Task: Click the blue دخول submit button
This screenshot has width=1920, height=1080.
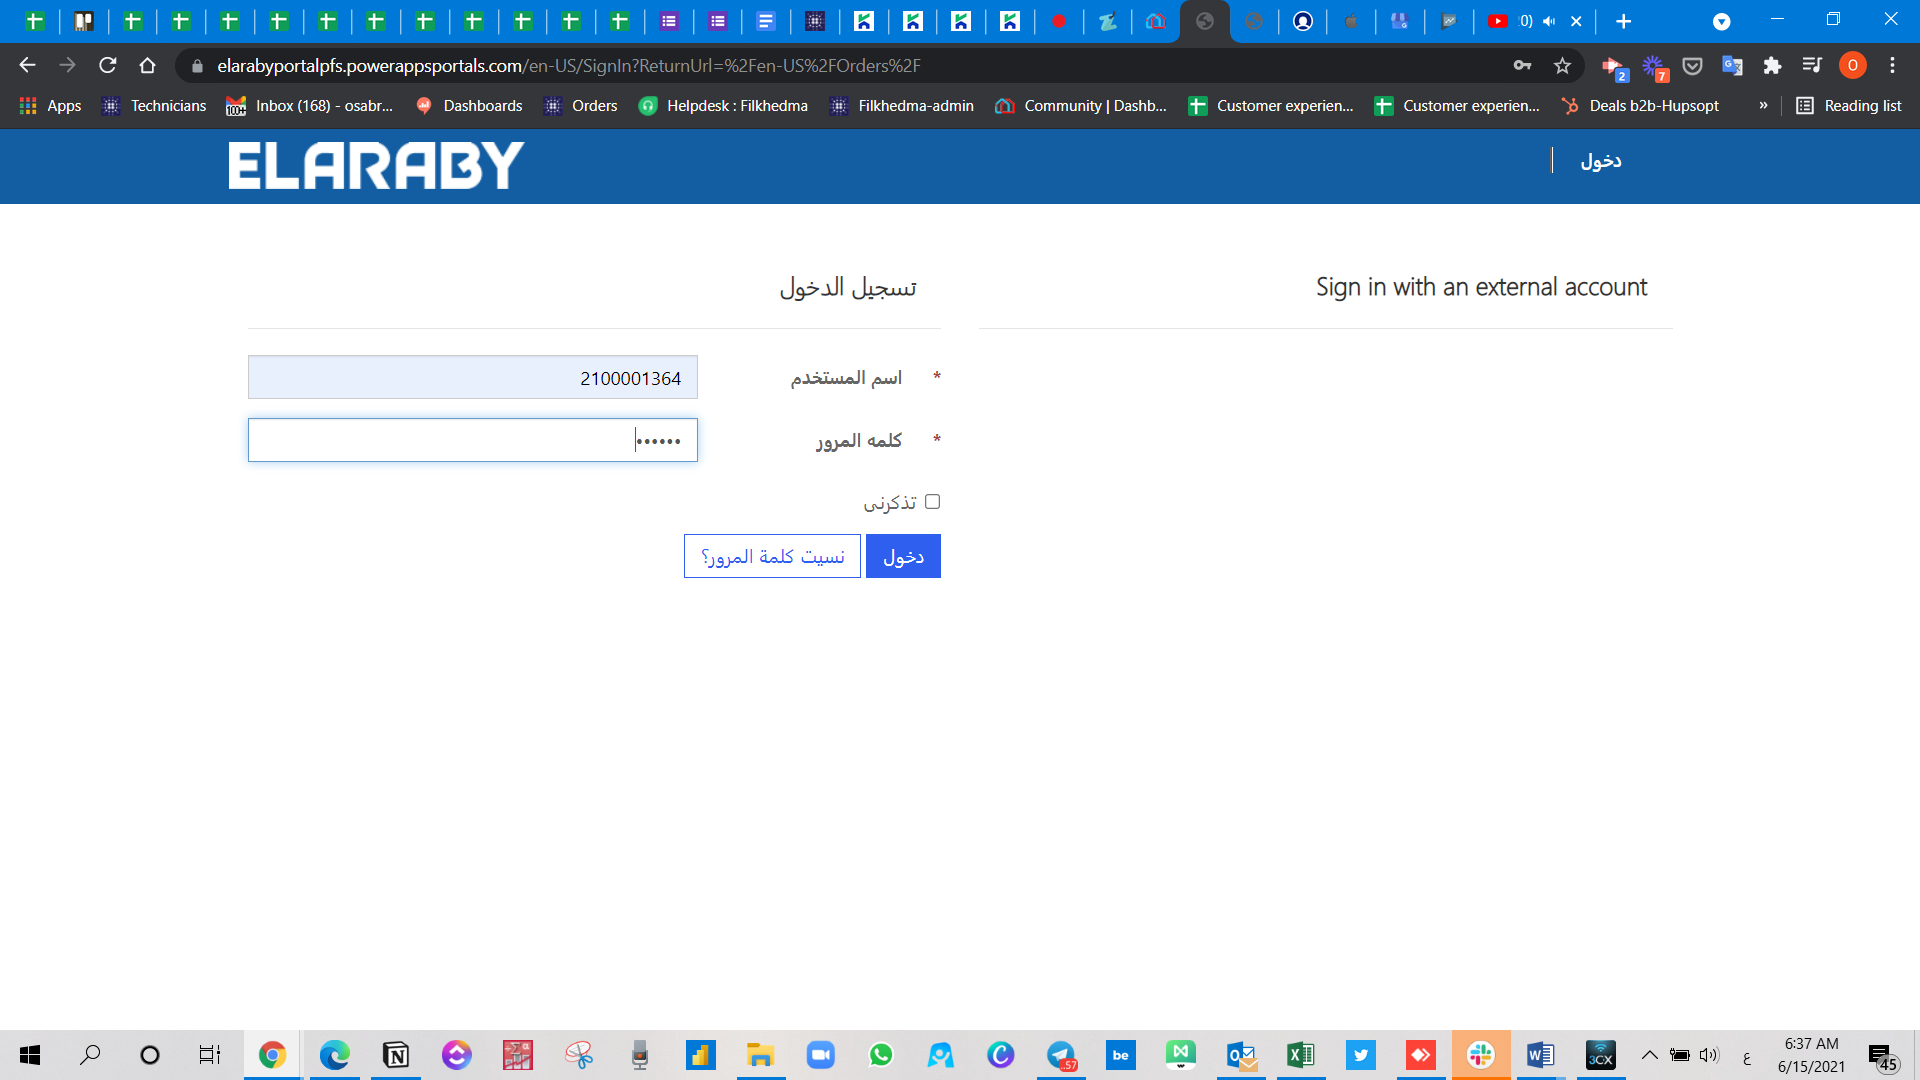Action: point(903,556)
